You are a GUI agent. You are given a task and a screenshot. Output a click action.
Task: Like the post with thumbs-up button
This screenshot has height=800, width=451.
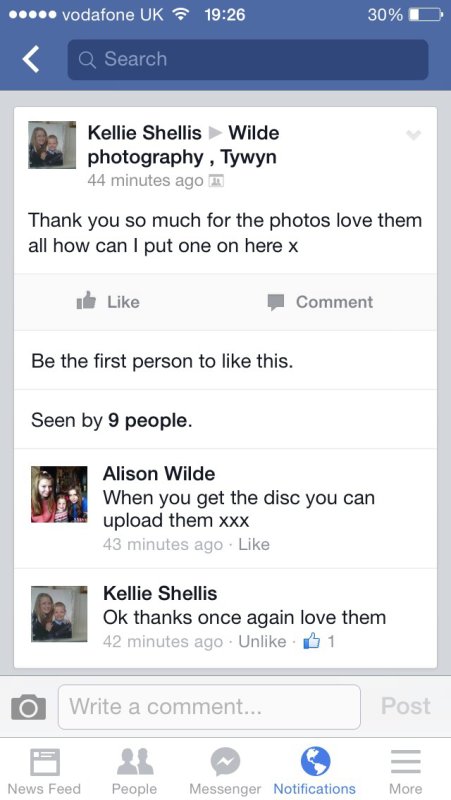click(x=108, y=302)
